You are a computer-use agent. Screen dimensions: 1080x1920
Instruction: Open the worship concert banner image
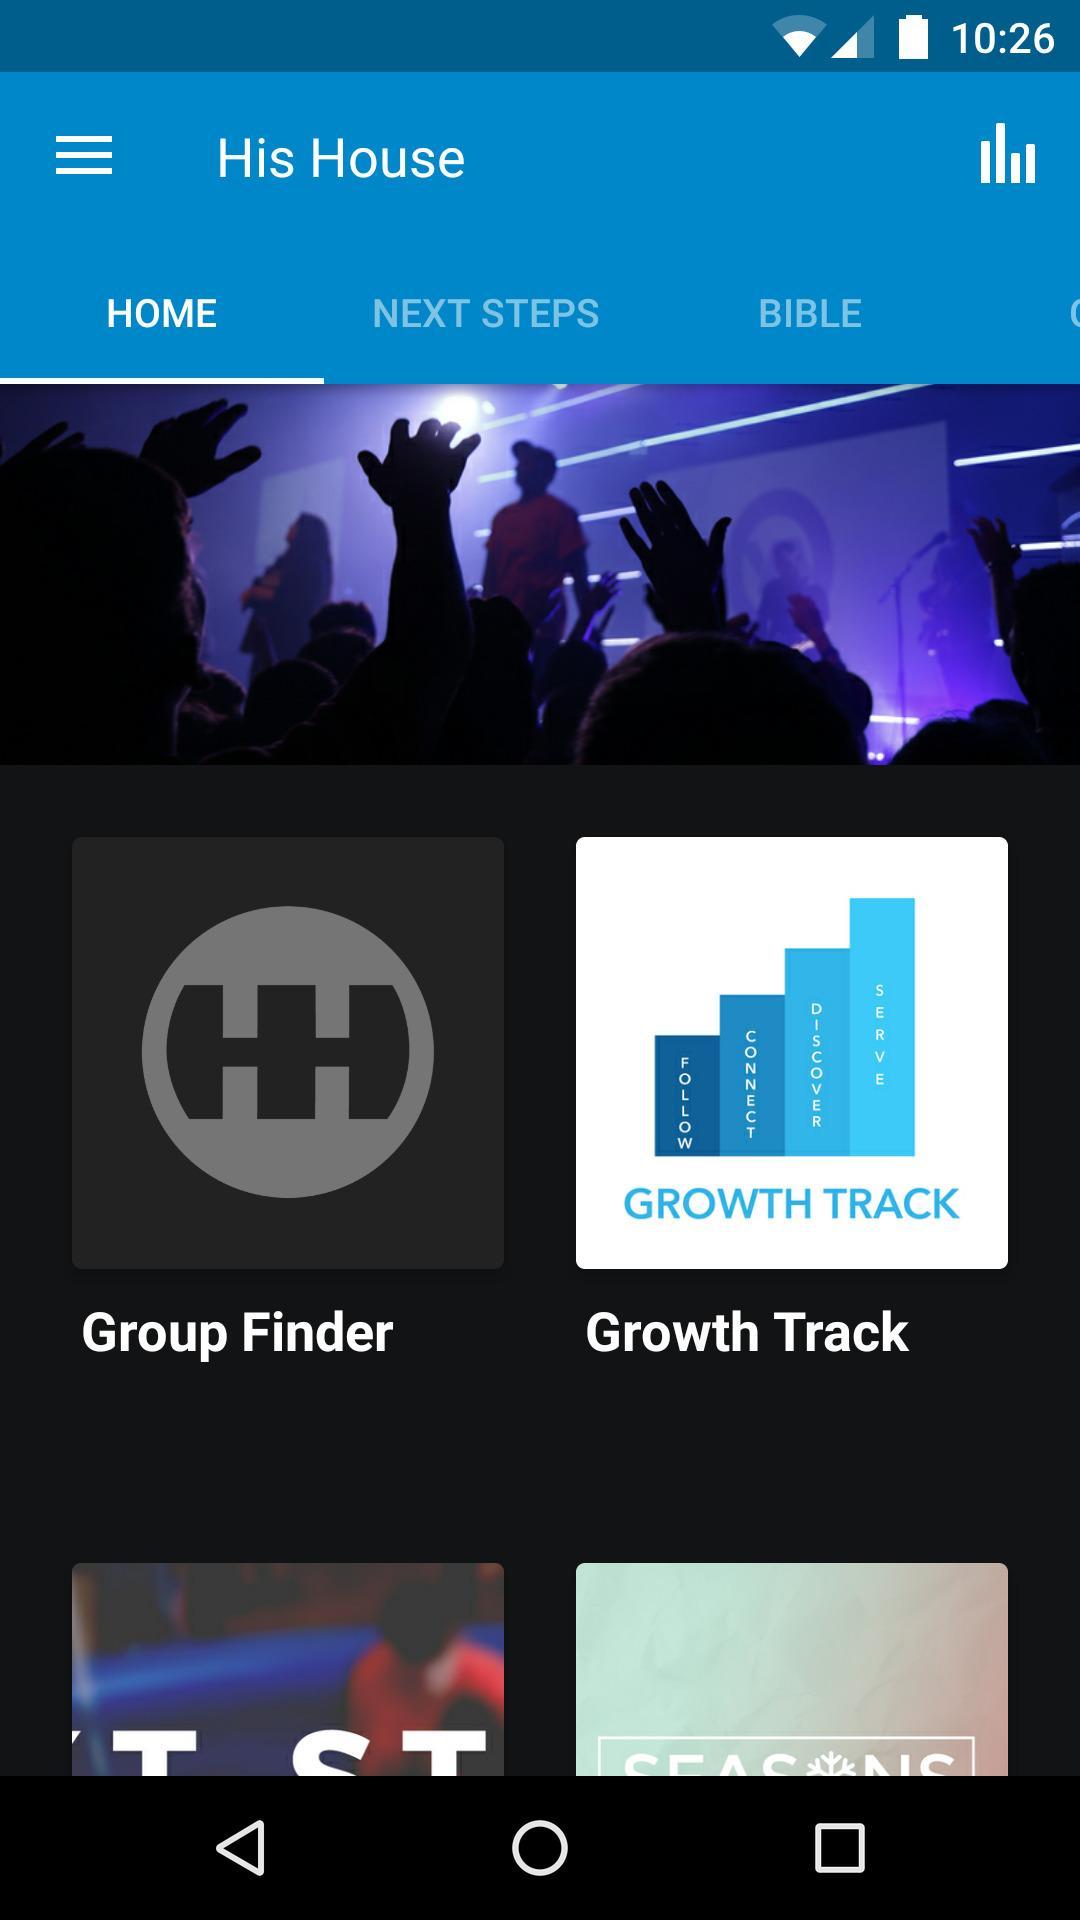[540, 575]
